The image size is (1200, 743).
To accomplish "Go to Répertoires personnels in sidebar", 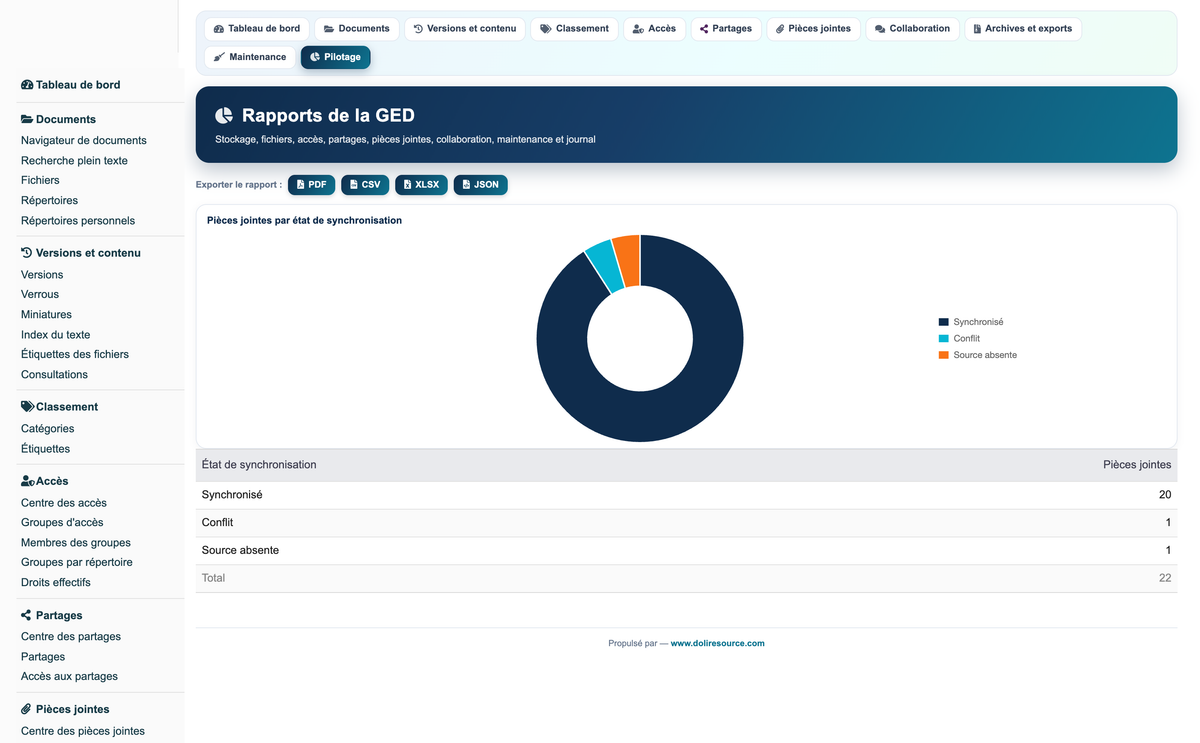I will 78,221.
